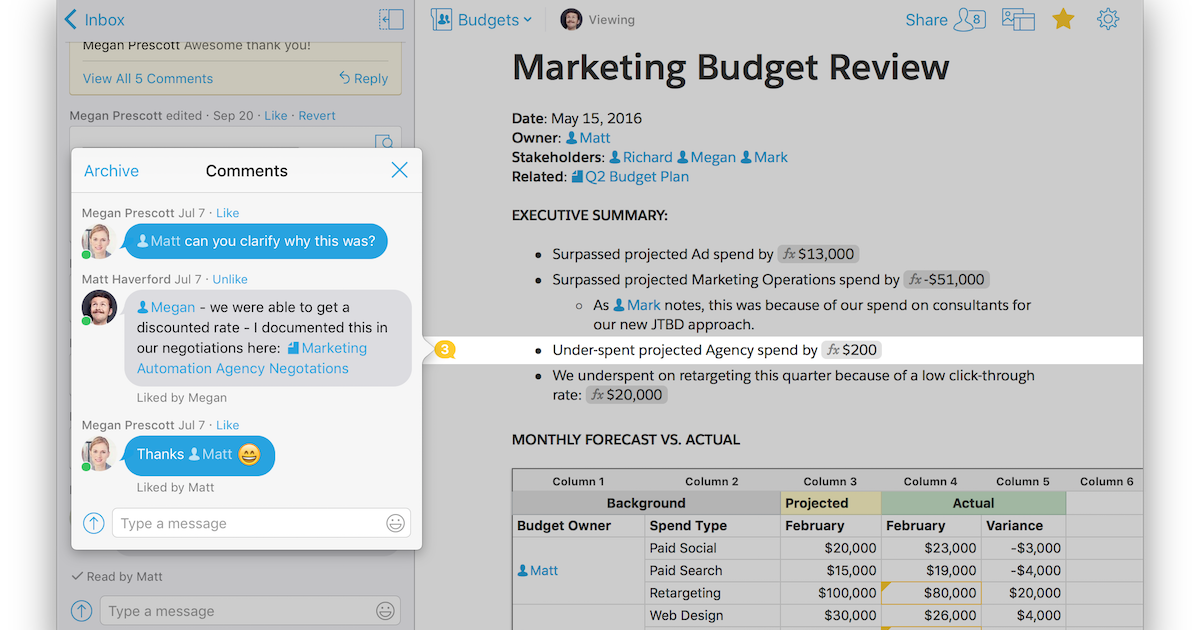The height and width of the screenshot is (630, 1200).
Task: Select the Comments tab
Action: [246, 170]
